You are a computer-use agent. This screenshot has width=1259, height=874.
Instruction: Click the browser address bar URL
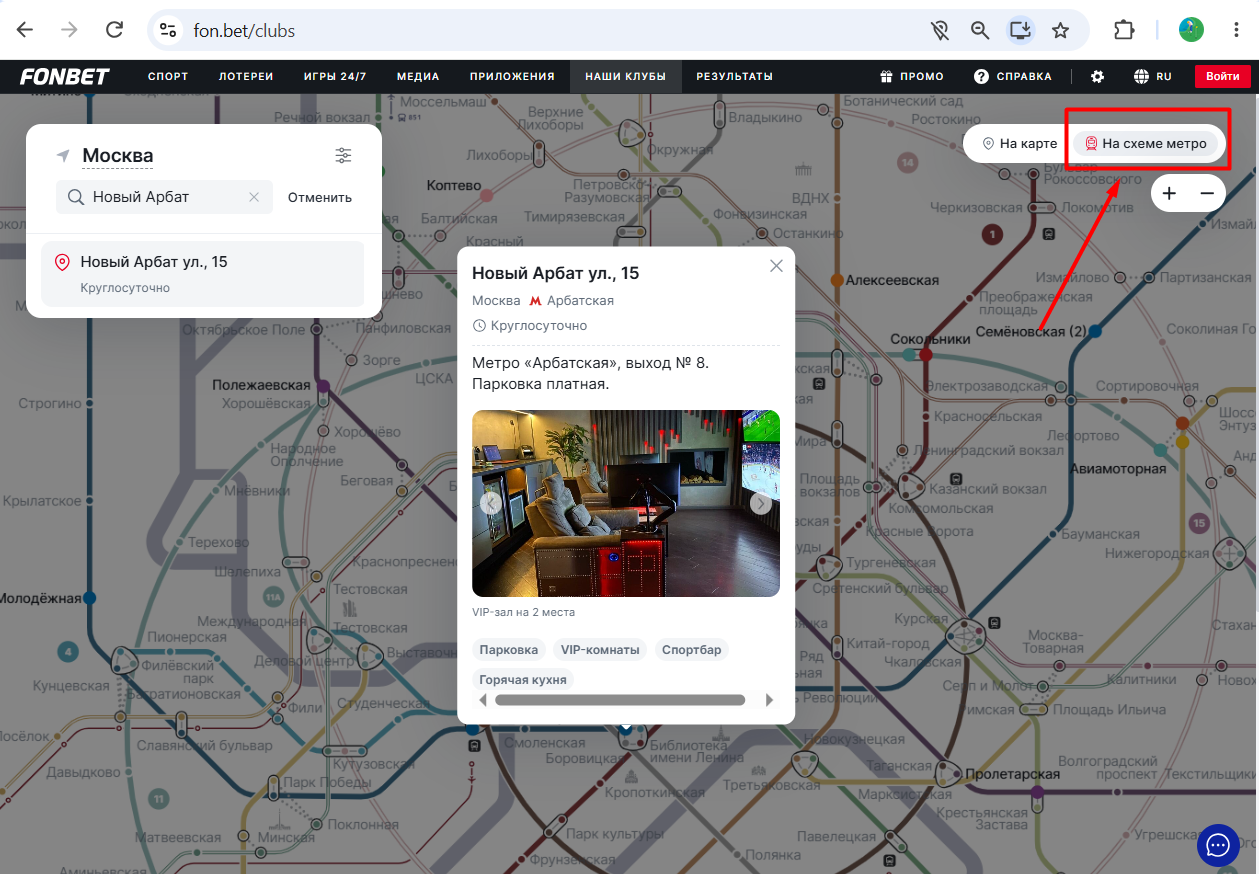[244, 31]
